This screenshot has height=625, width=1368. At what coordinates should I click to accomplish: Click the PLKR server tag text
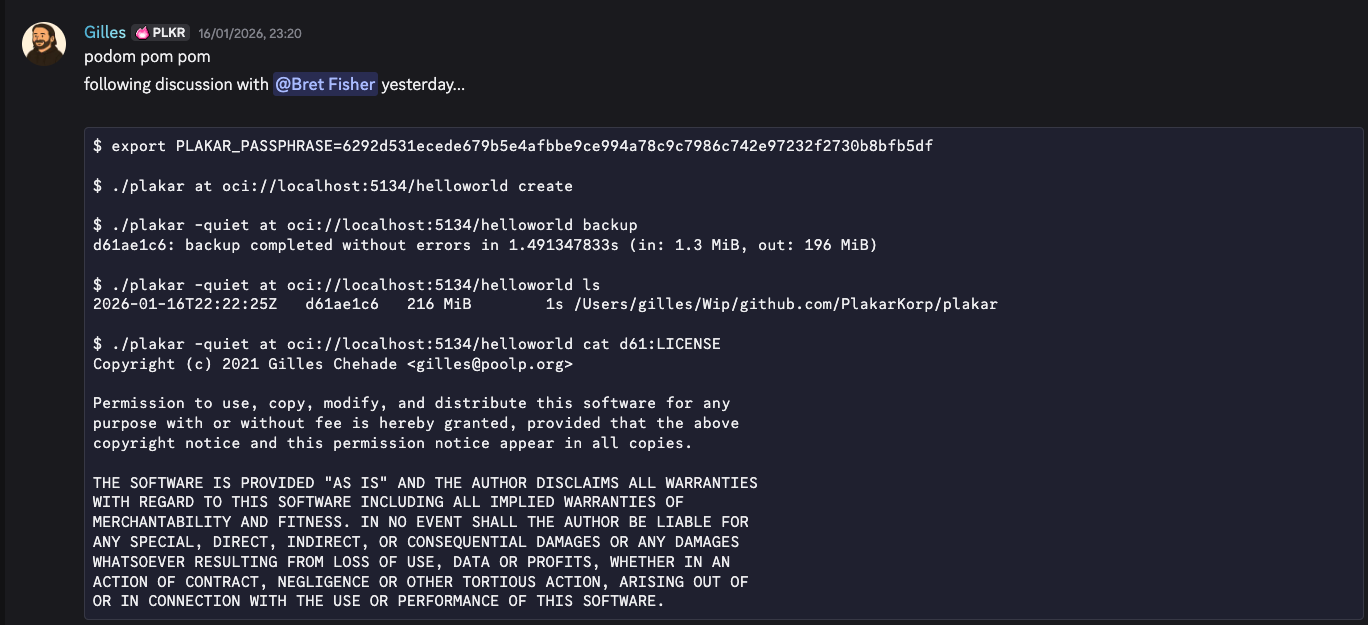168,33
